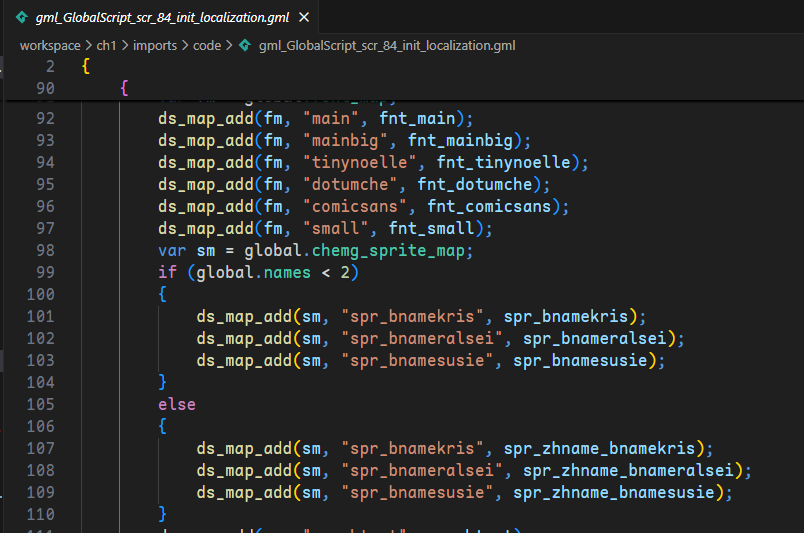804x533 pixels.
Task: Click the if keyword on line 99
Action: tap(167, 272)
